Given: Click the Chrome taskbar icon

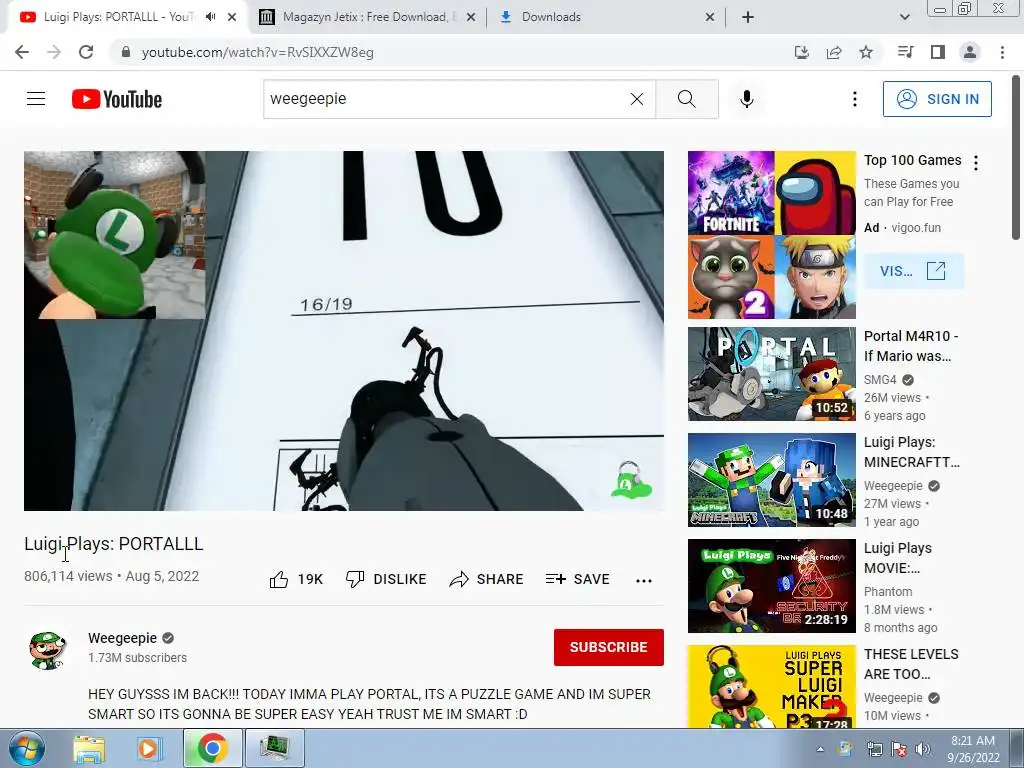Looking at the screenshot, I should pyautogui.click(x=212, y=748).
